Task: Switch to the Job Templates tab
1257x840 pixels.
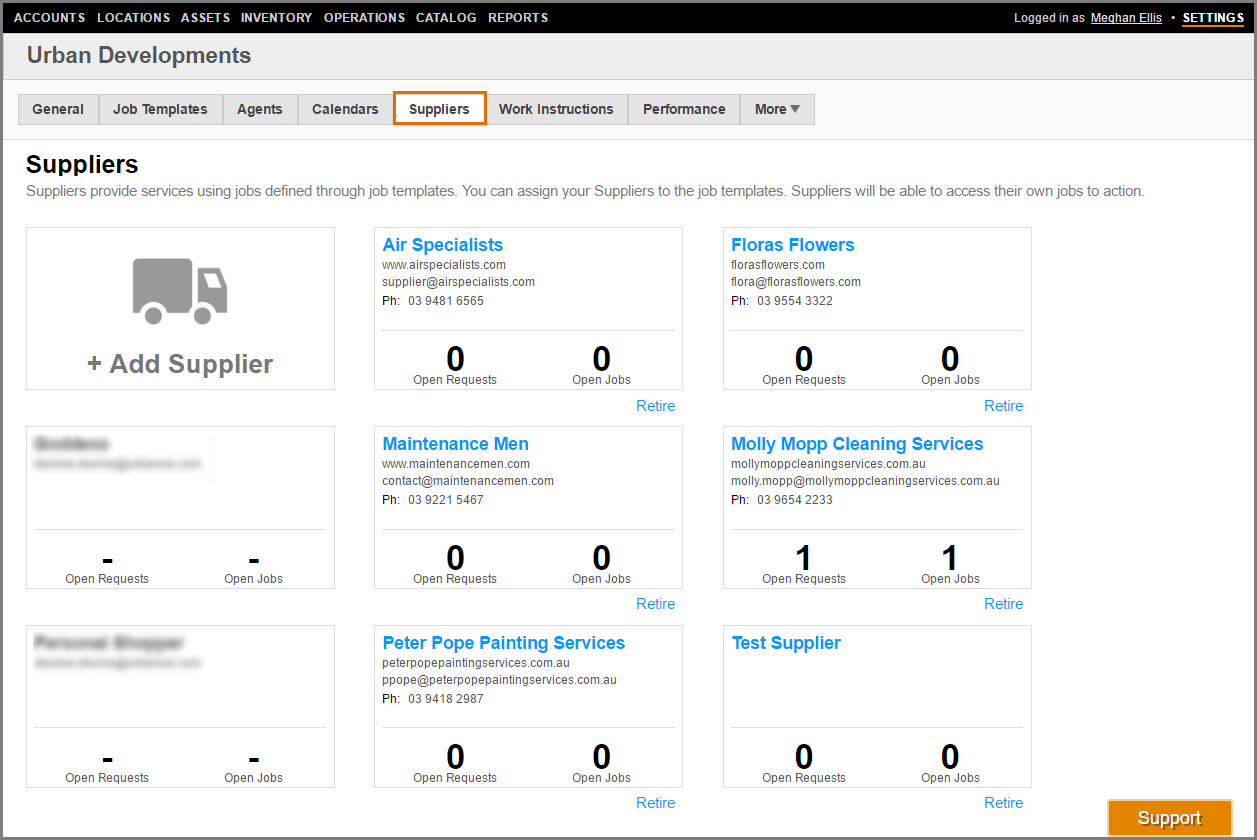Action: [160, 109]
